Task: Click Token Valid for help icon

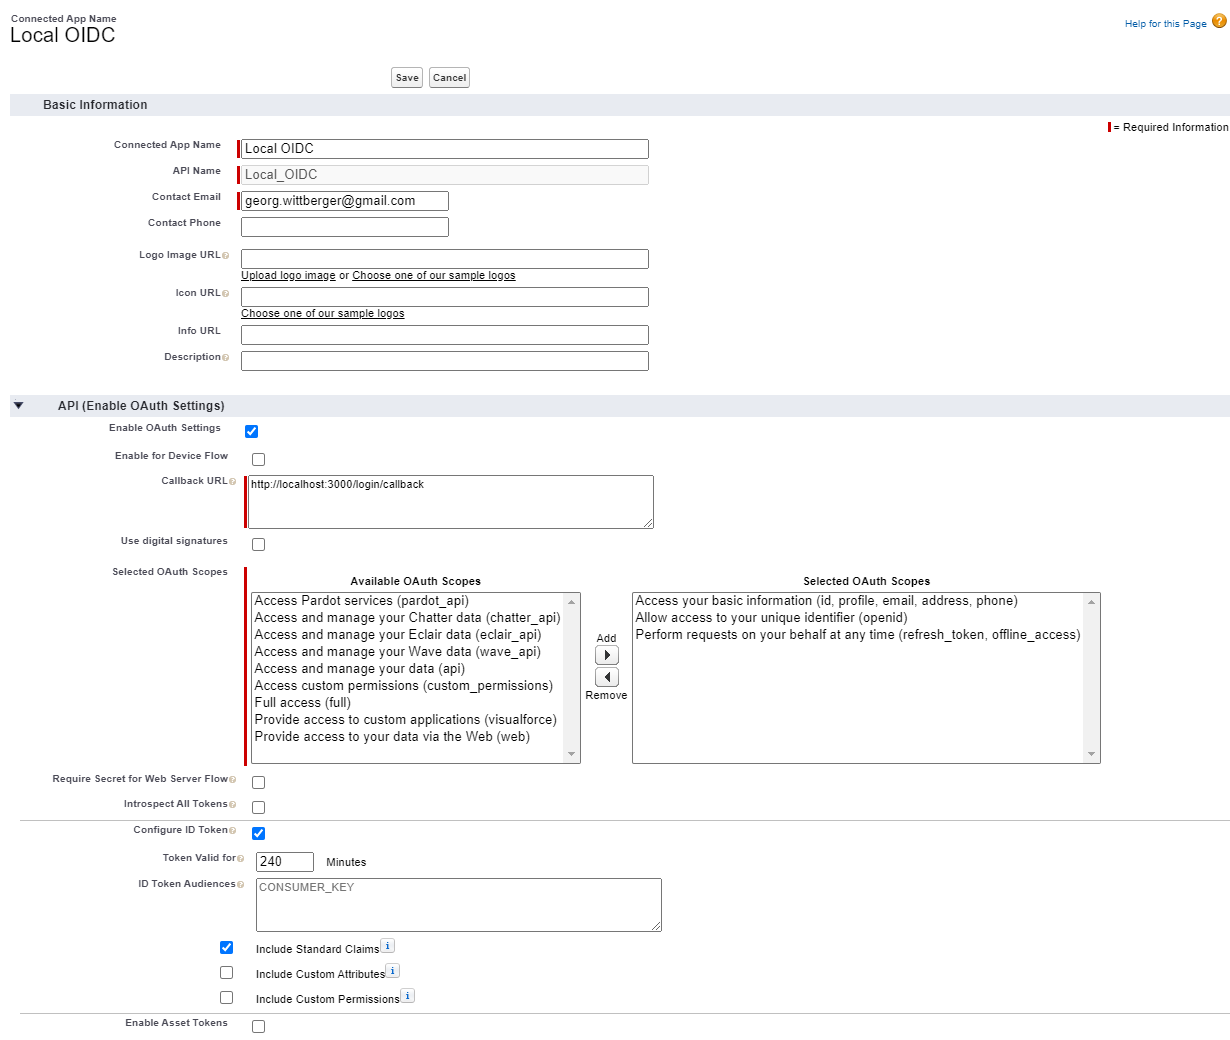Action: point(240,859)
